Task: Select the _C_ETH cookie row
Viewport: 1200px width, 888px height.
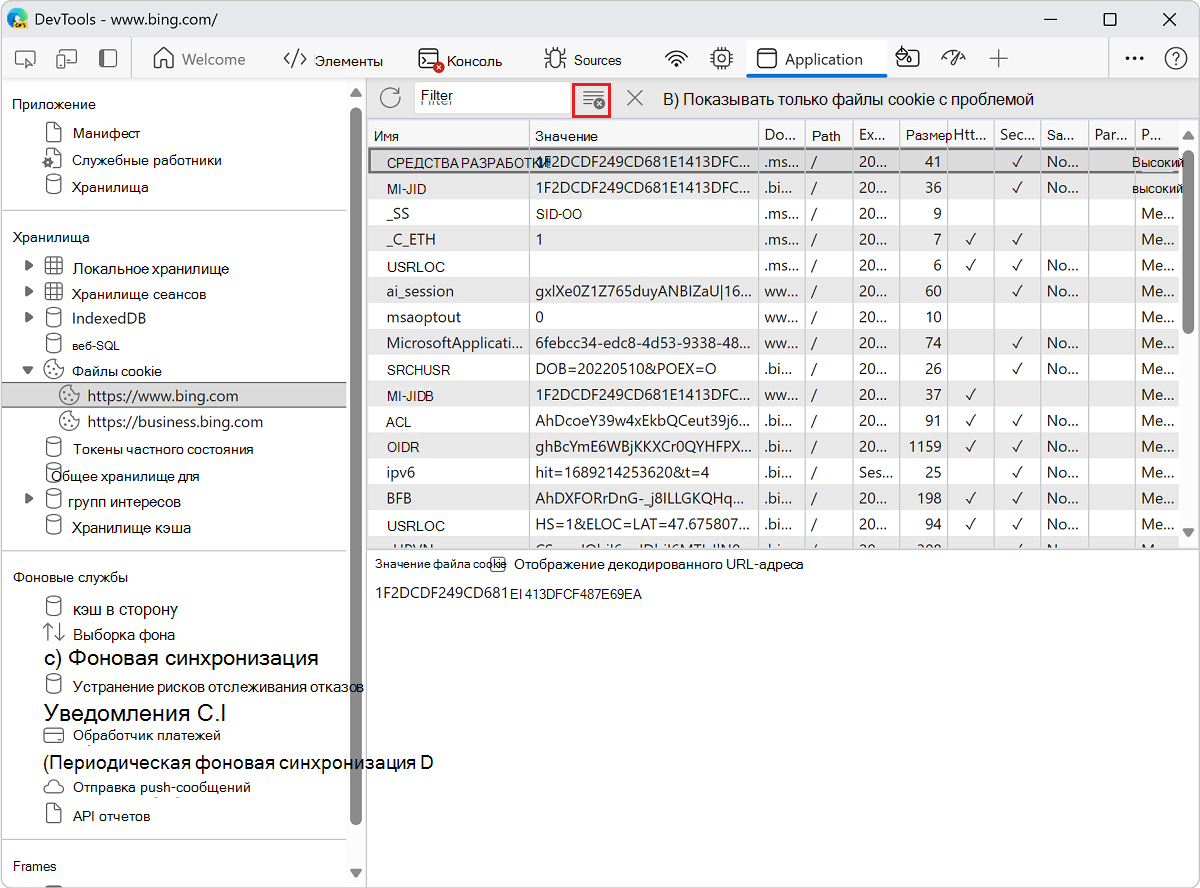Action: 774,239
